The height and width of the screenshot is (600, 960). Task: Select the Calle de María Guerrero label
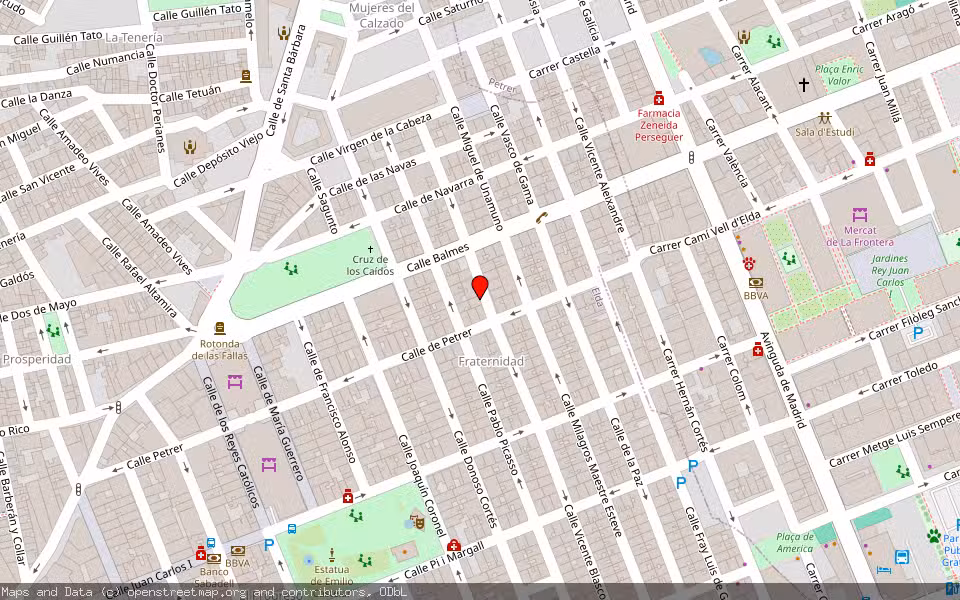point(279,422)
